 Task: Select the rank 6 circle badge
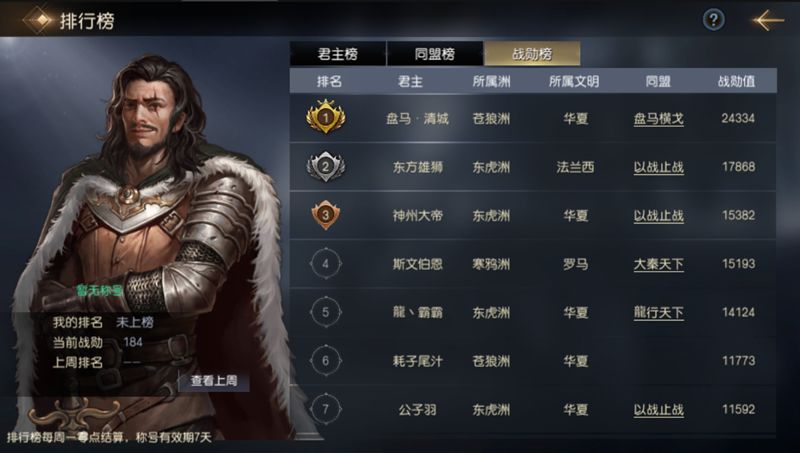(x=326, y=361)
